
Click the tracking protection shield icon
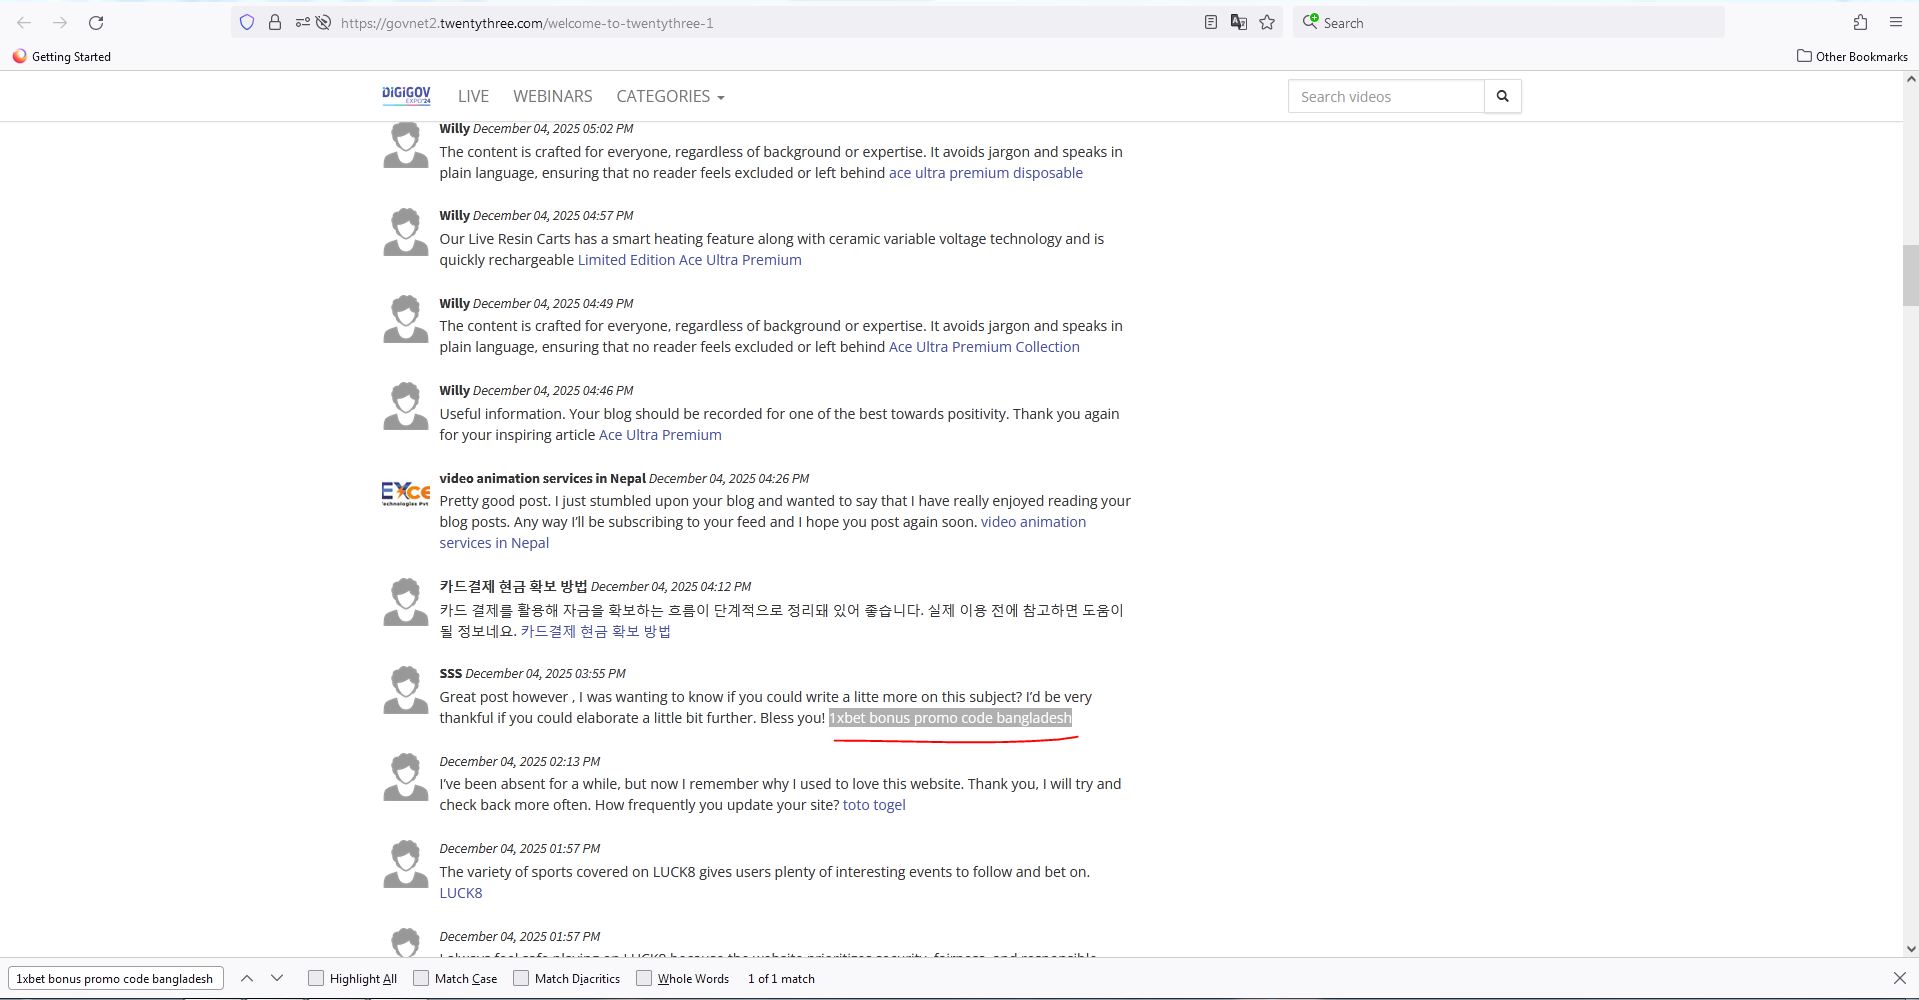[247, 23]
